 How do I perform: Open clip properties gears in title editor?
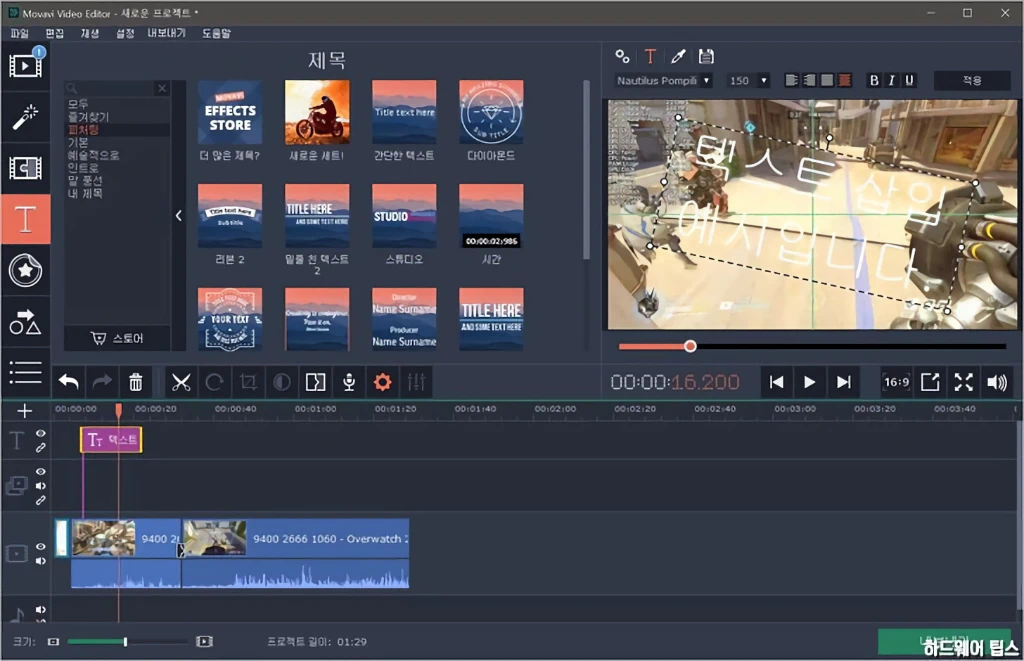[x=622, y=57]
